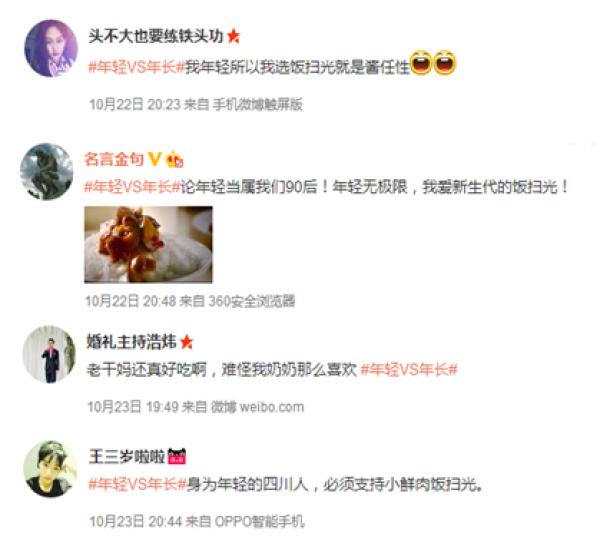Open the suited man avatar of 婚礼主持浩炜
This screenshot has width=600, height=556.
(x=49, y=354)
